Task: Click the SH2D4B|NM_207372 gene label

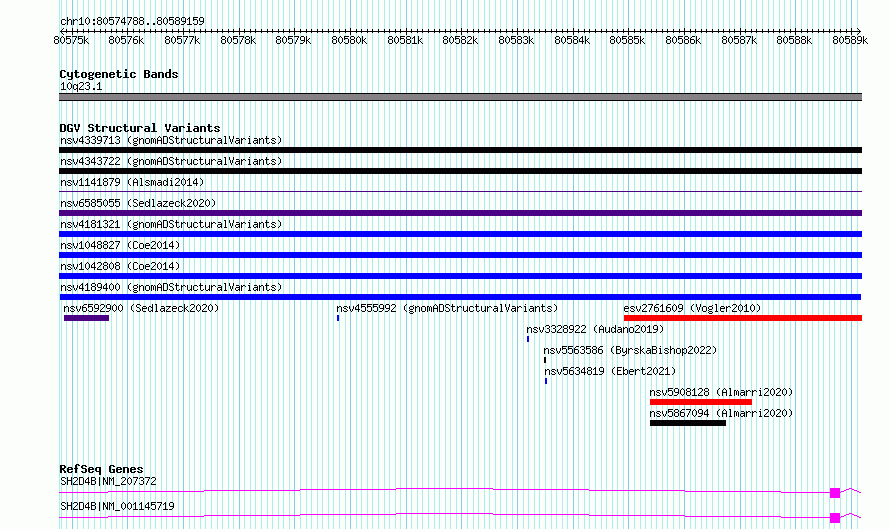Action: [108, 481]
